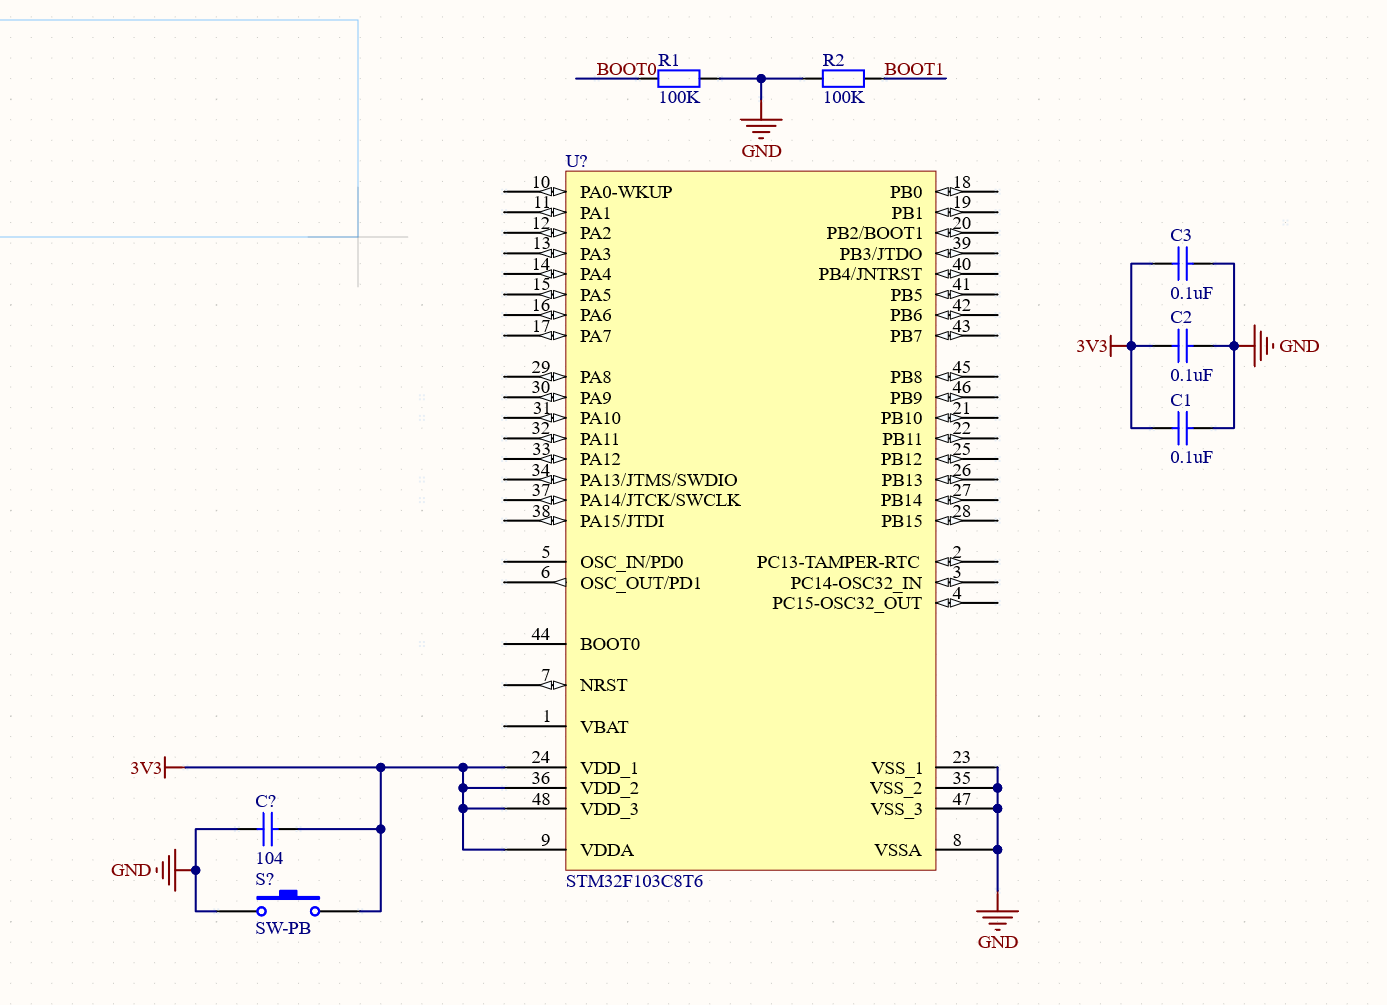The width and height of the screenshot is (1387, 1005).
Task: Click the PB4/JNTRST pin name
Action: coord(870,274)
